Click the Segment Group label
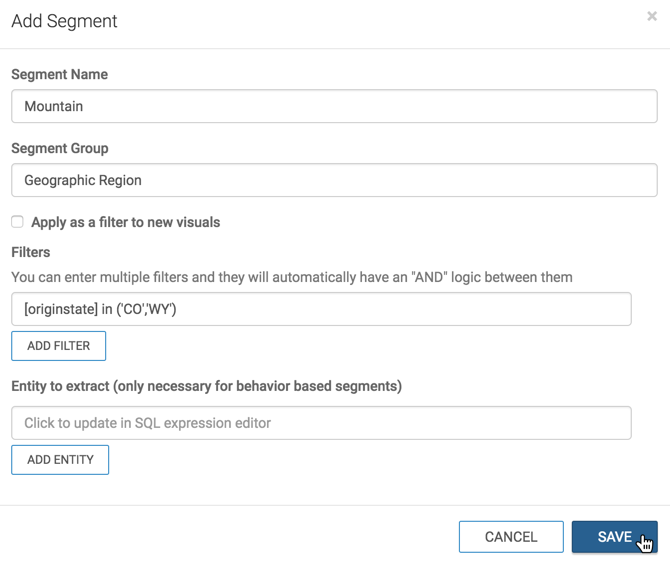This screenshot has width=670, height=566. click(x=59, y=148)
